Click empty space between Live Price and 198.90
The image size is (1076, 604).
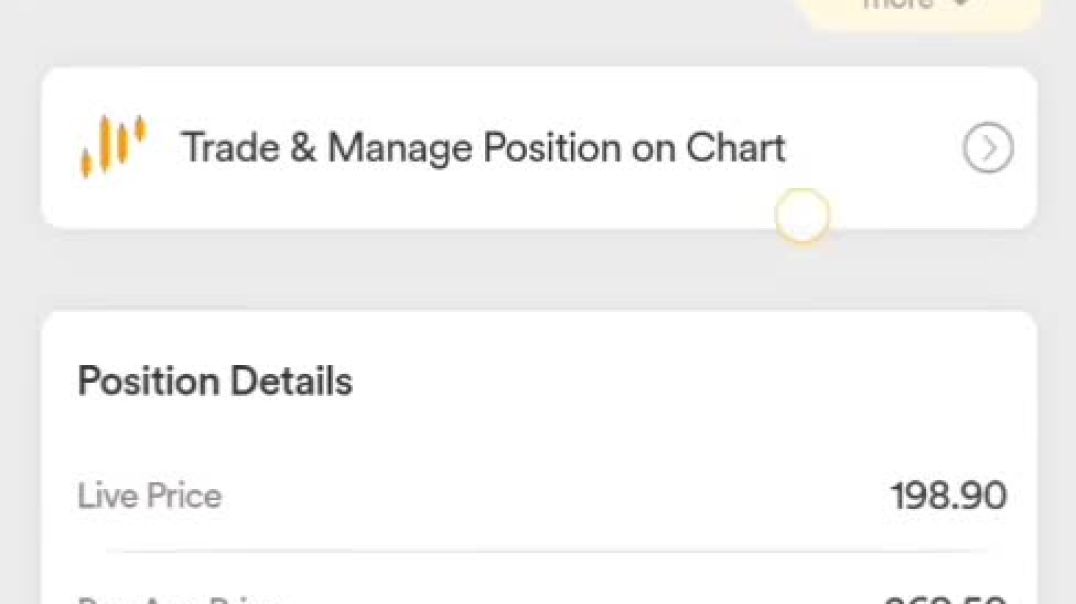pyautogui.click(x=550, y=496)
